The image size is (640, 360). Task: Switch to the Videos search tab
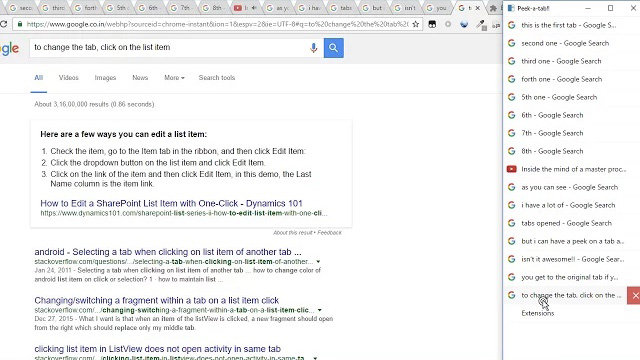pyautogui.click(x=69, y=78)
